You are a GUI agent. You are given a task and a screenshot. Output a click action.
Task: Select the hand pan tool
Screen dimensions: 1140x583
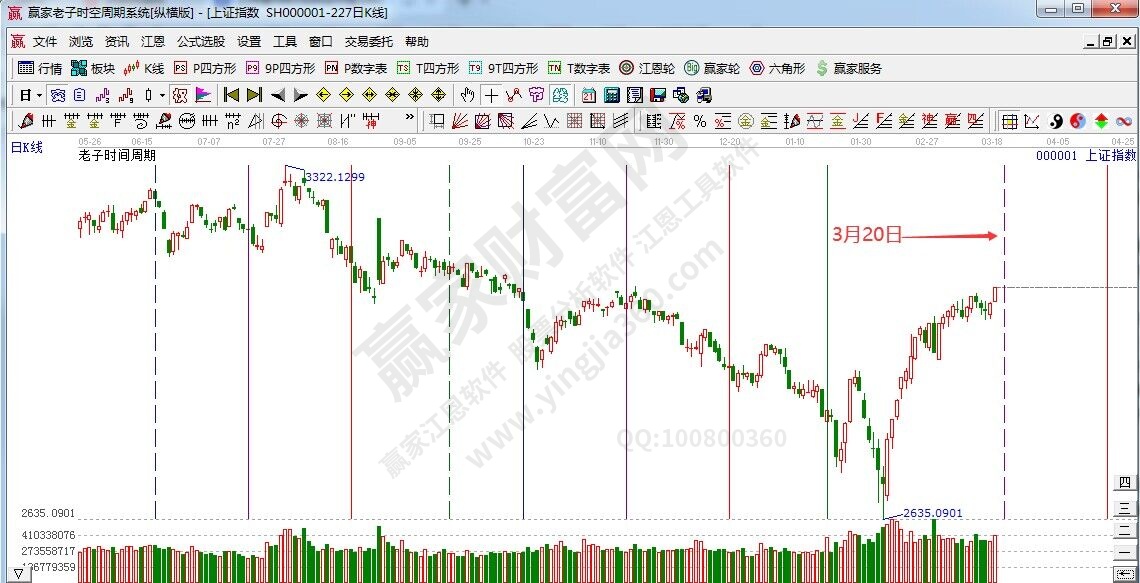pyautogui.click(x=467, y=95)
